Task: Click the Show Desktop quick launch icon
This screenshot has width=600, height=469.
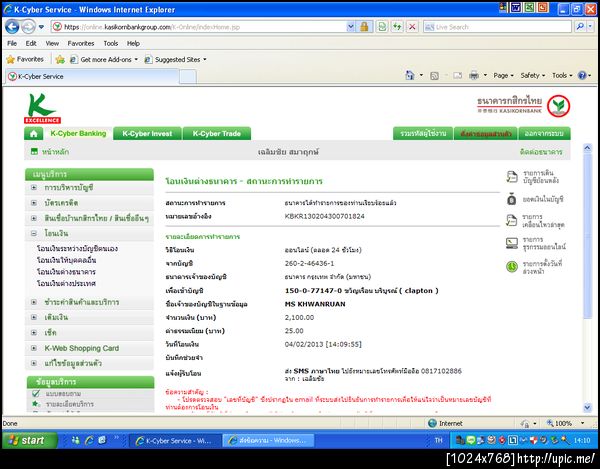Action: coord(102,440)
